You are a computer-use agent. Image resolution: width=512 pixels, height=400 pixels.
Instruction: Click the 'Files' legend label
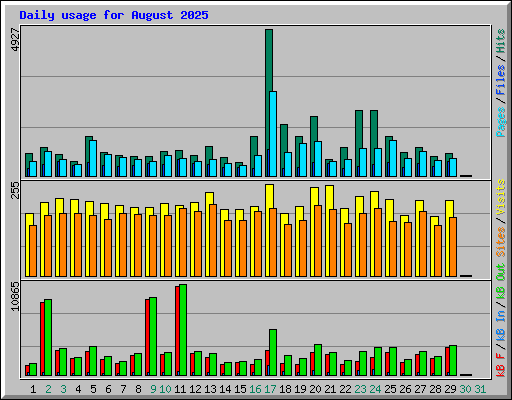click(x=501, y=80)
